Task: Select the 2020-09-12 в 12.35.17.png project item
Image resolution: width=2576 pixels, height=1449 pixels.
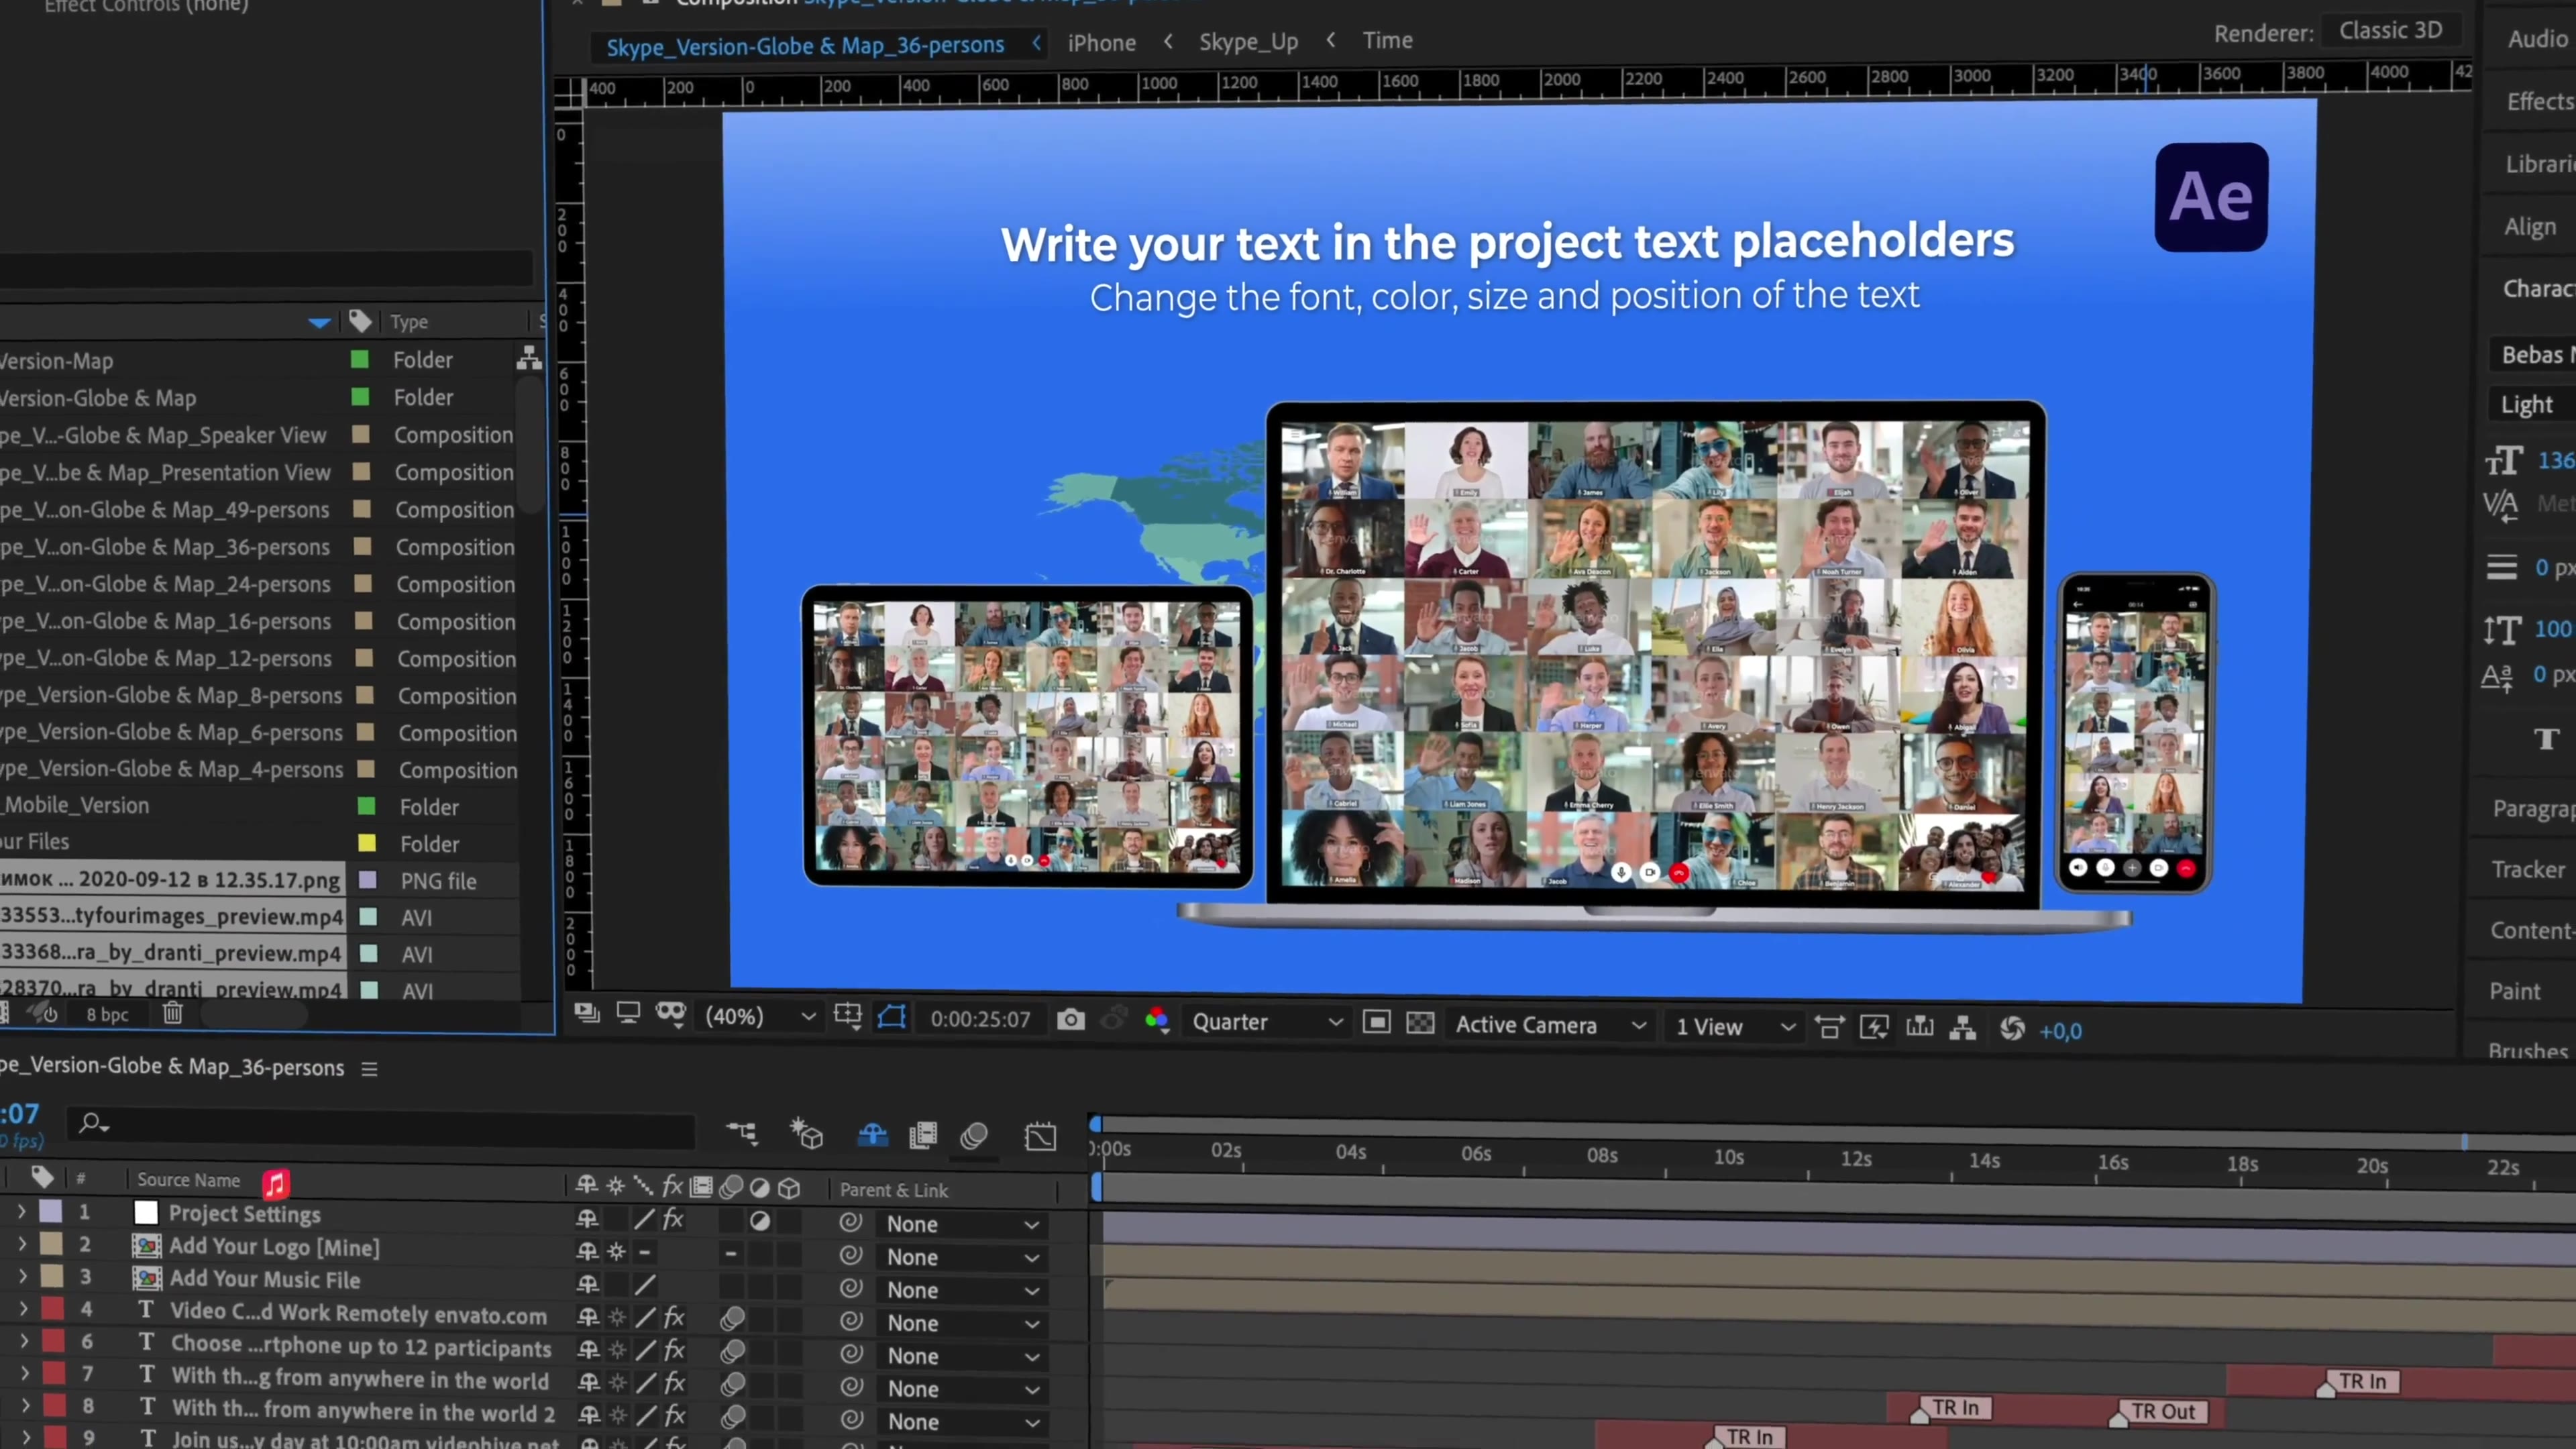Action: (171, 880)
